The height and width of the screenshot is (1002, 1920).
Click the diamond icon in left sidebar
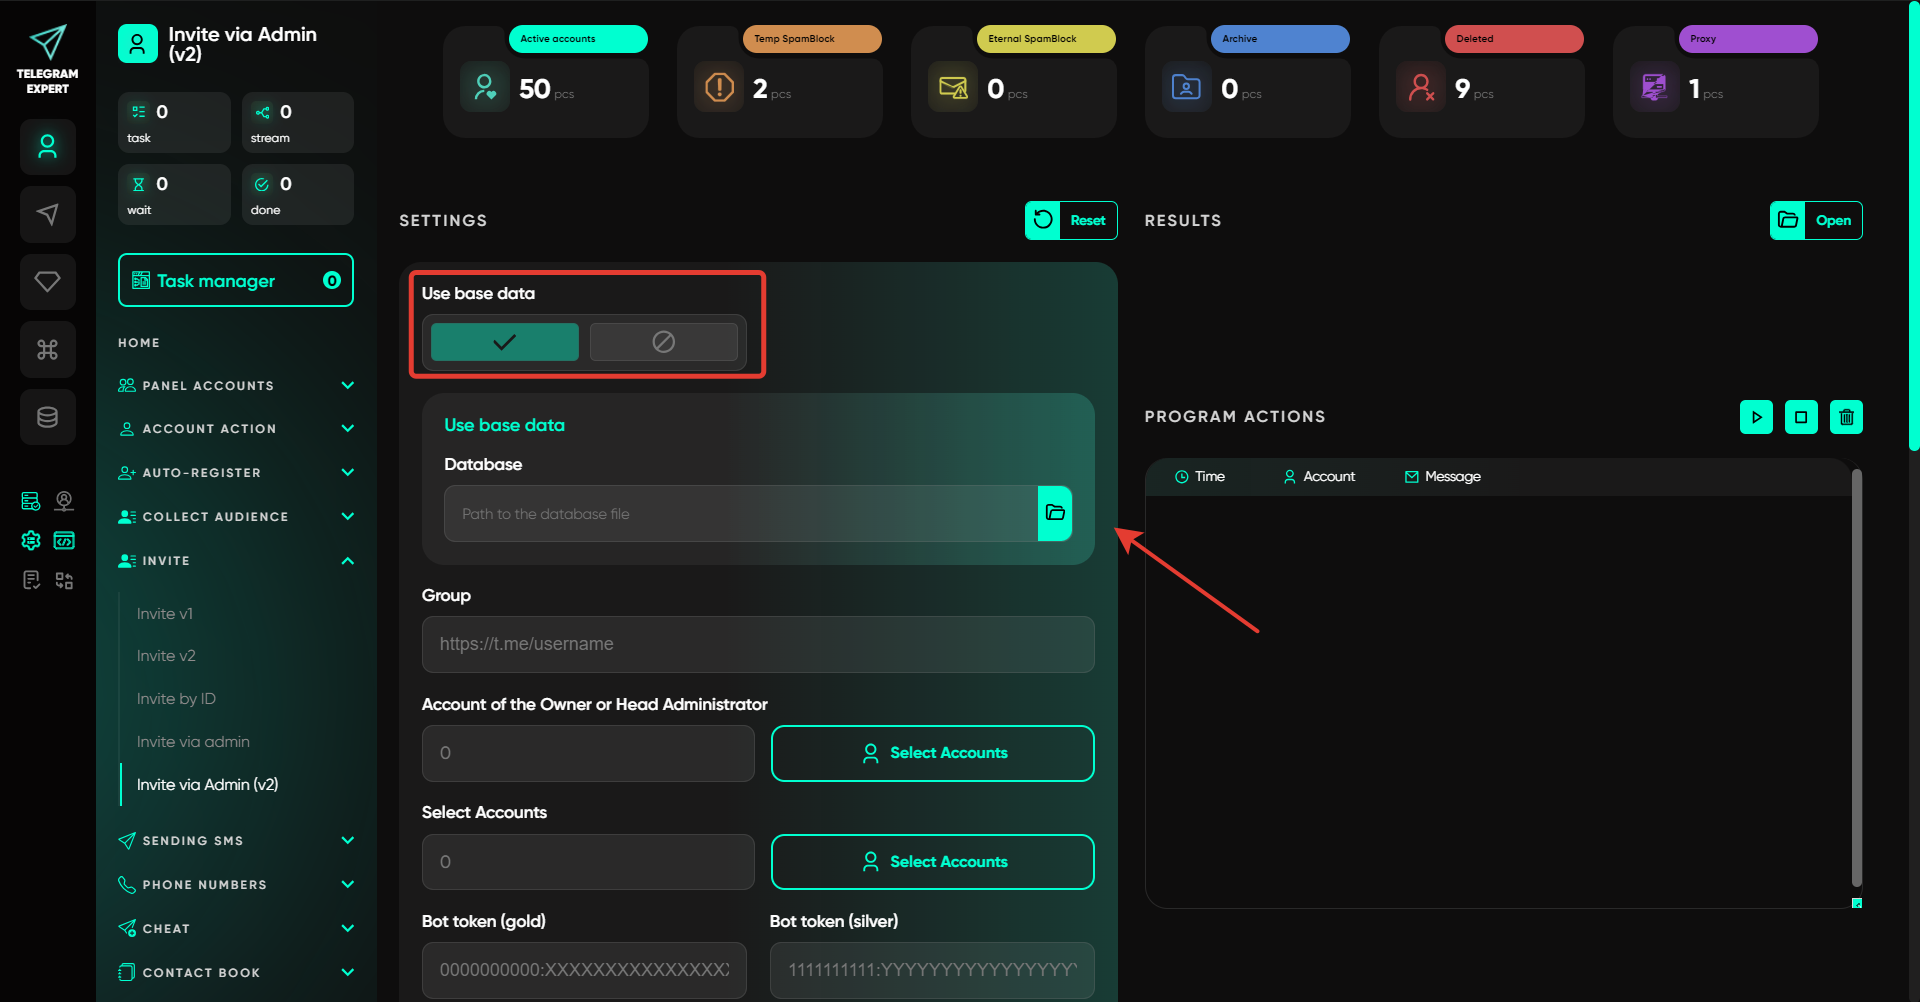coord(47,282)
